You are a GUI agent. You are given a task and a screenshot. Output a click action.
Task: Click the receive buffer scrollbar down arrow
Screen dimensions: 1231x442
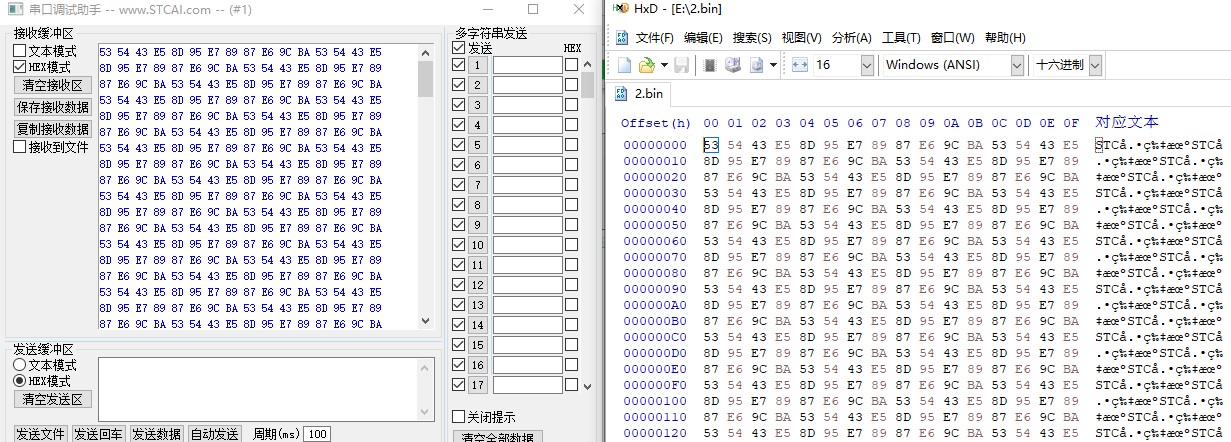(426, 321)
